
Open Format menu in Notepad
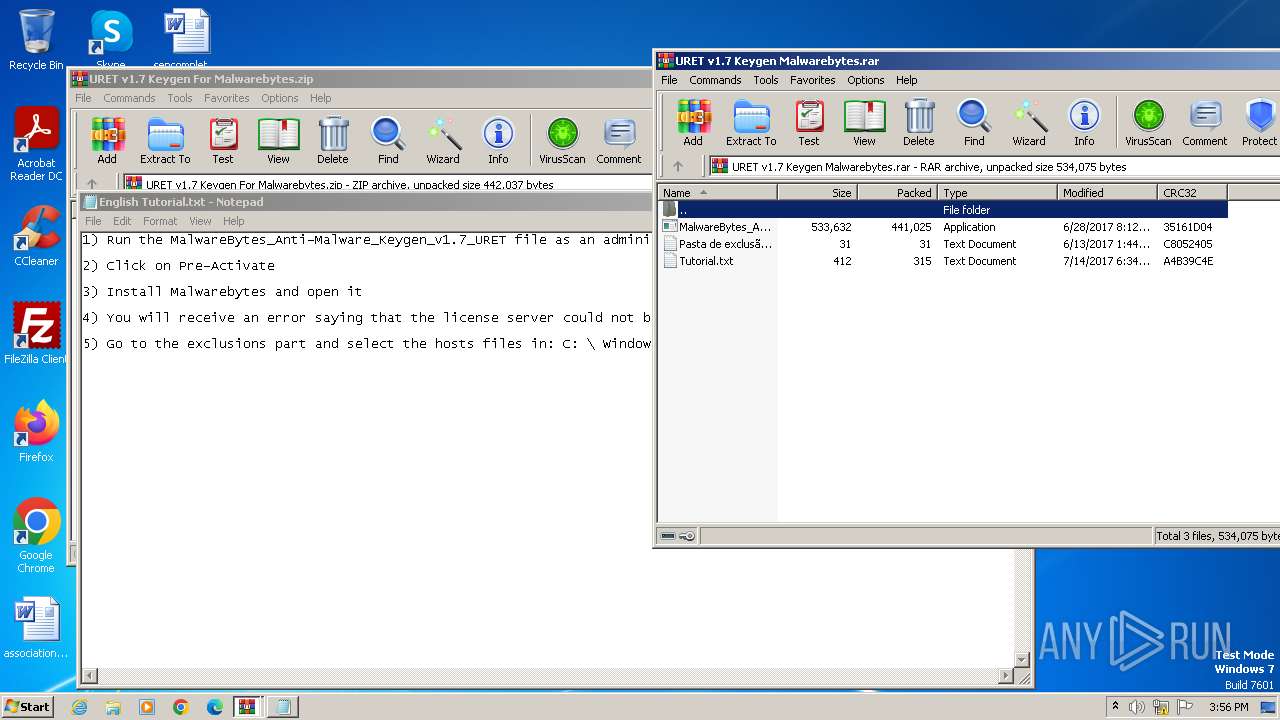160,221
